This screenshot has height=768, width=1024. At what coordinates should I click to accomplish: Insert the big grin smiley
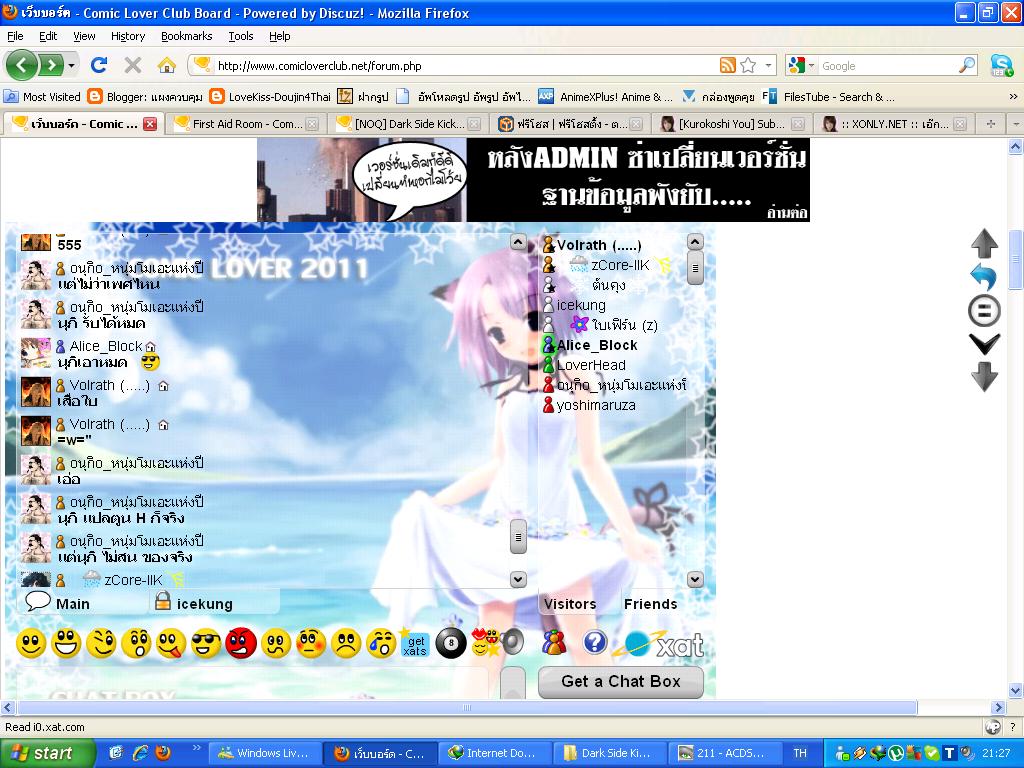point(66,644)
